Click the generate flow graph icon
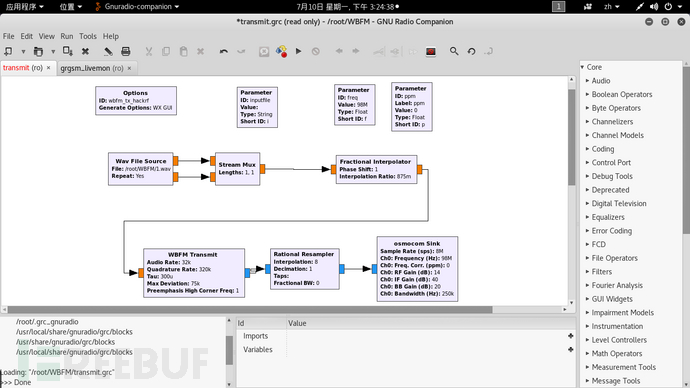 [x=281, y=51]
